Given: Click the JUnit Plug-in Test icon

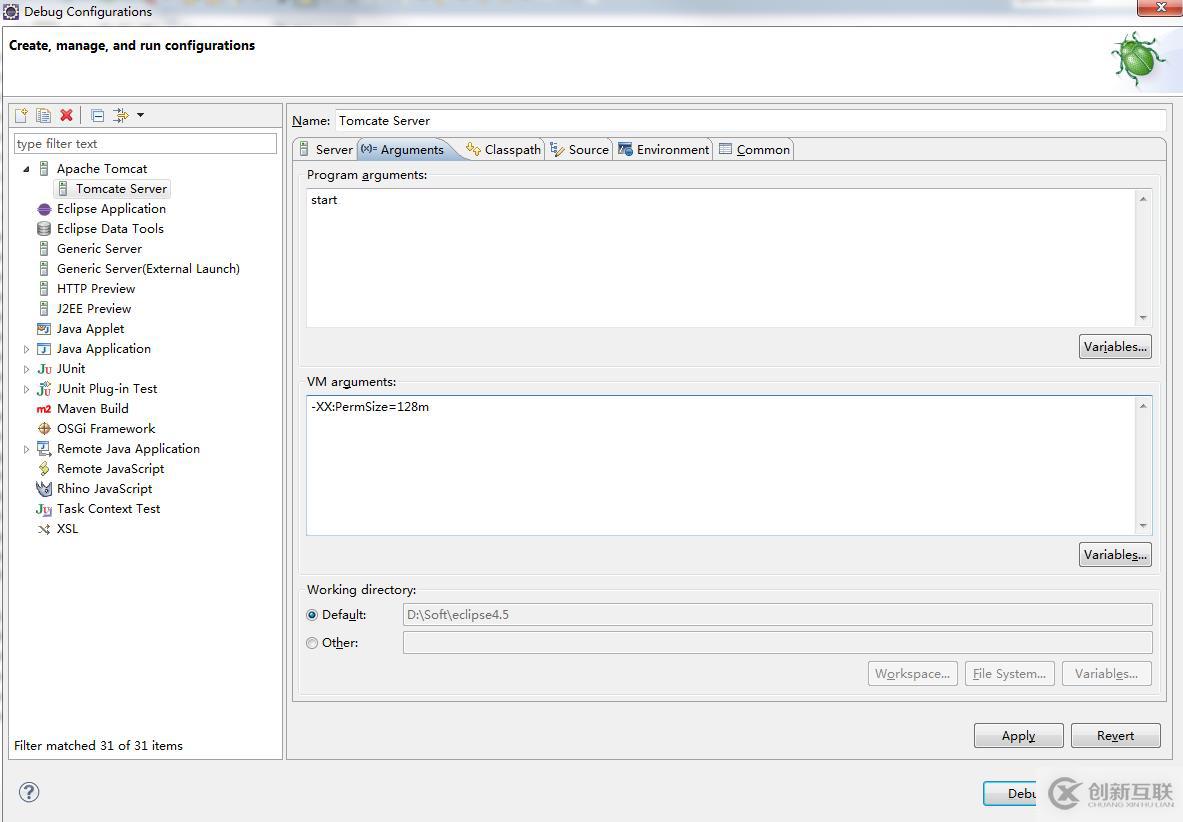Looking at the screenshot, I should tap(44, 389).
